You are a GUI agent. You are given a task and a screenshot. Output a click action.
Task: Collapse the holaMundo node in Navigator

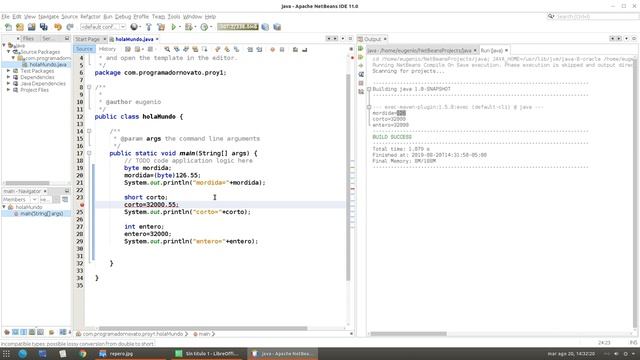click(x=4, y=207)
